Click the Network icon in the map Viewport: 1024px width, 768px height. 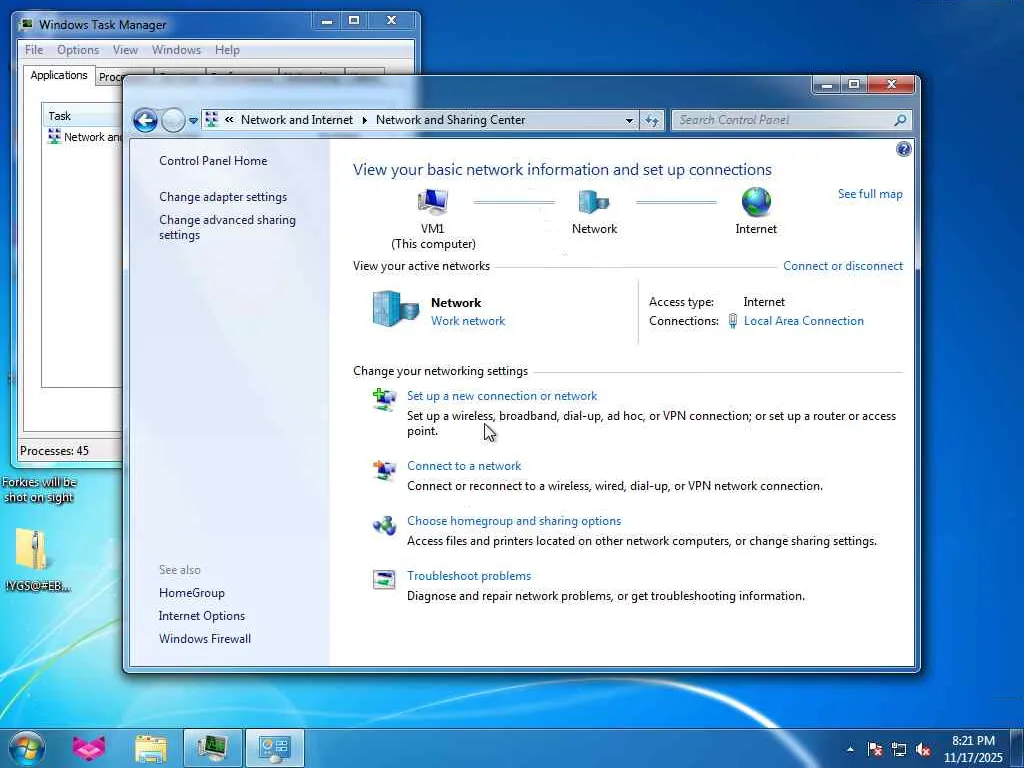594,202
